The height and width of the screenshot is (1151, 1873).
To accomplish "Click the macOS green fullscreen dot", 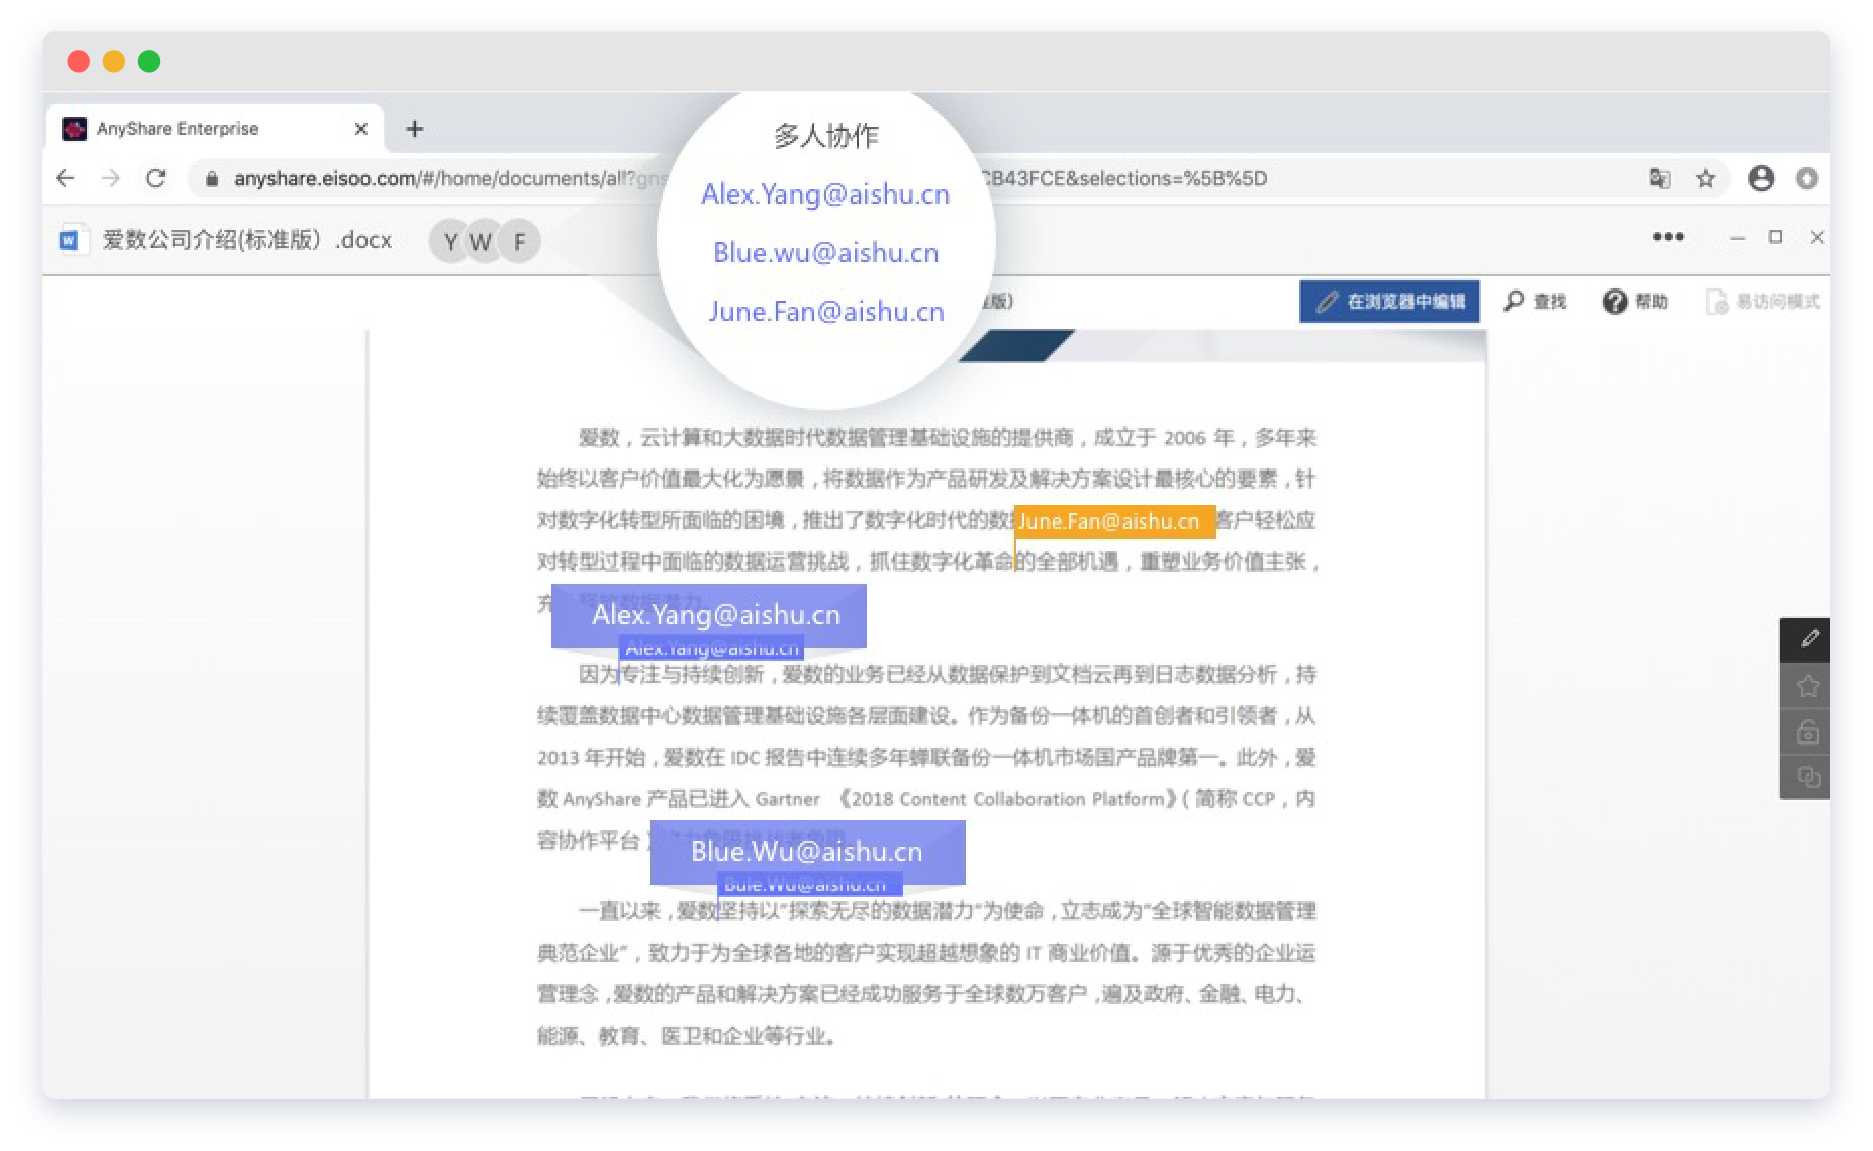I will (149, 61).
